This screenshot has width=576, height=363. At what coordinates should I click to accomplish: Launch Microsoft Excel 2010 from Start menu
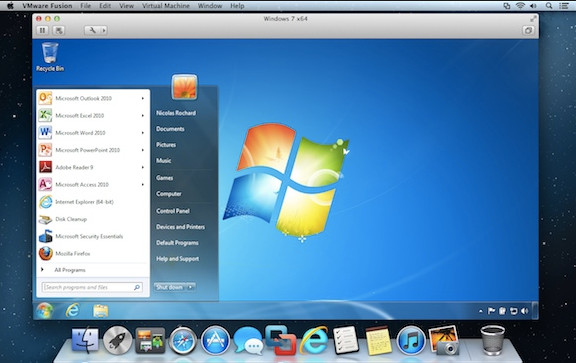tap(80, 116)
